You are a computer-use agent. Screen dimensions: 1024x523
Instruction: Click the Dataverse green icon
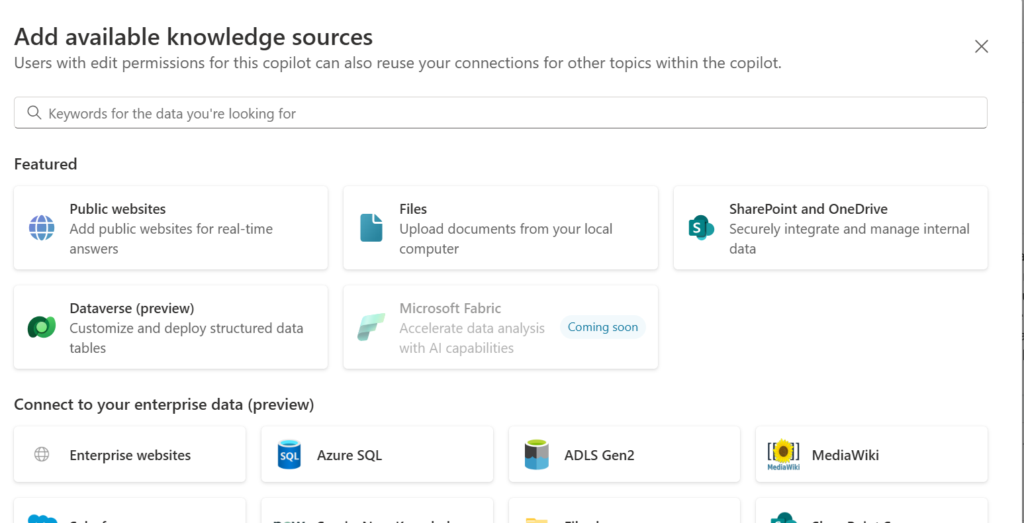(42, 326)
